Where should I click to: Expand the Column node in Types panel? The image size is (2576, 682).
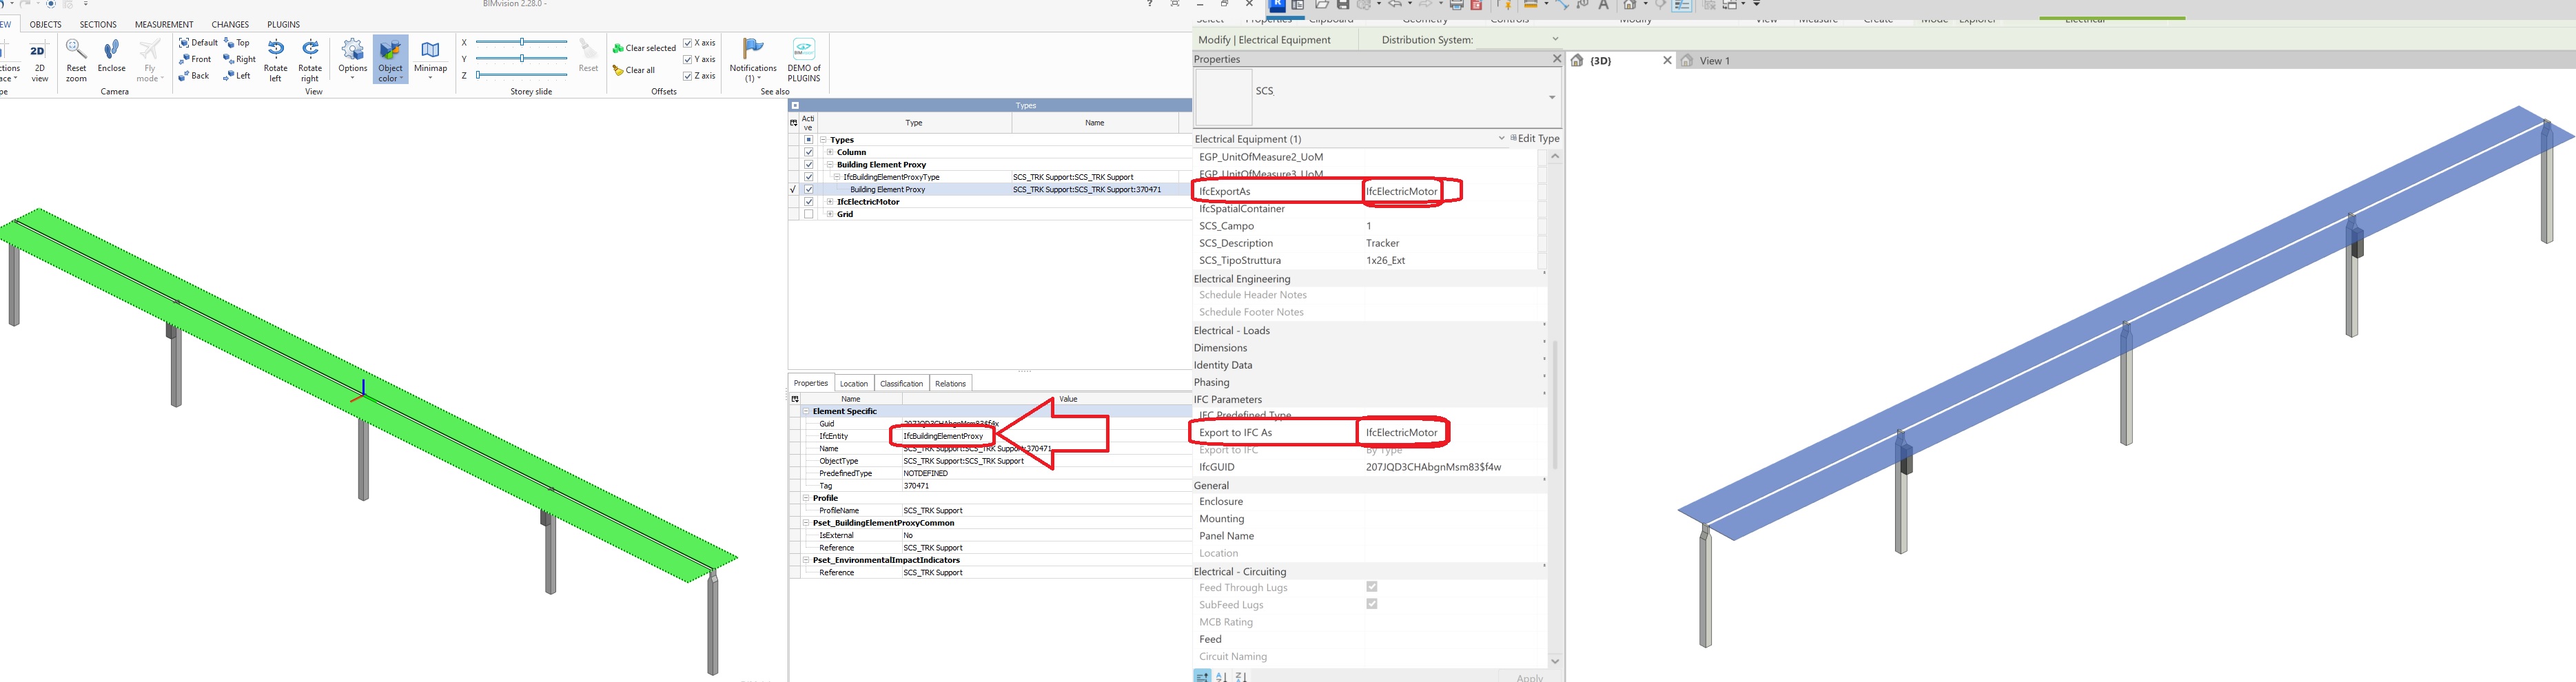point(830,152)
